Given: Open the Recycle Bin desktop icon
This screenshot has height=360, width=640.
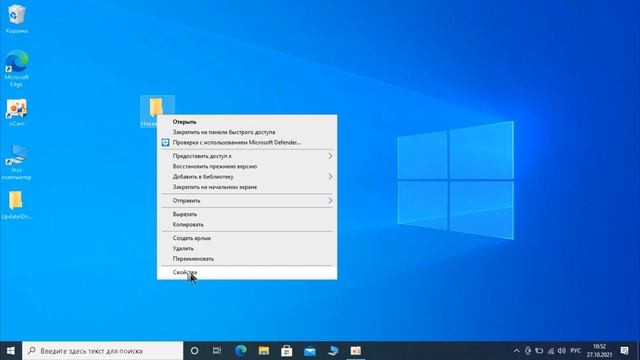Looking at the screenshot, I should [16, 19].
